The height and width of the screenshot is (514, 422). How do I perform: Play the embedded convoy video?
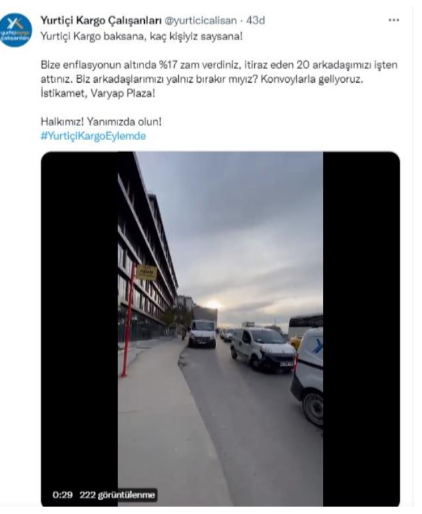click(220, 329)
